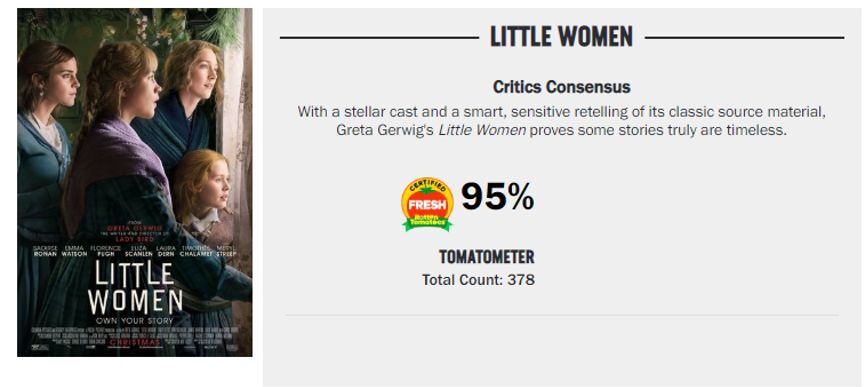
Task: Click the TOMATOMETER label
Action: 487,257
